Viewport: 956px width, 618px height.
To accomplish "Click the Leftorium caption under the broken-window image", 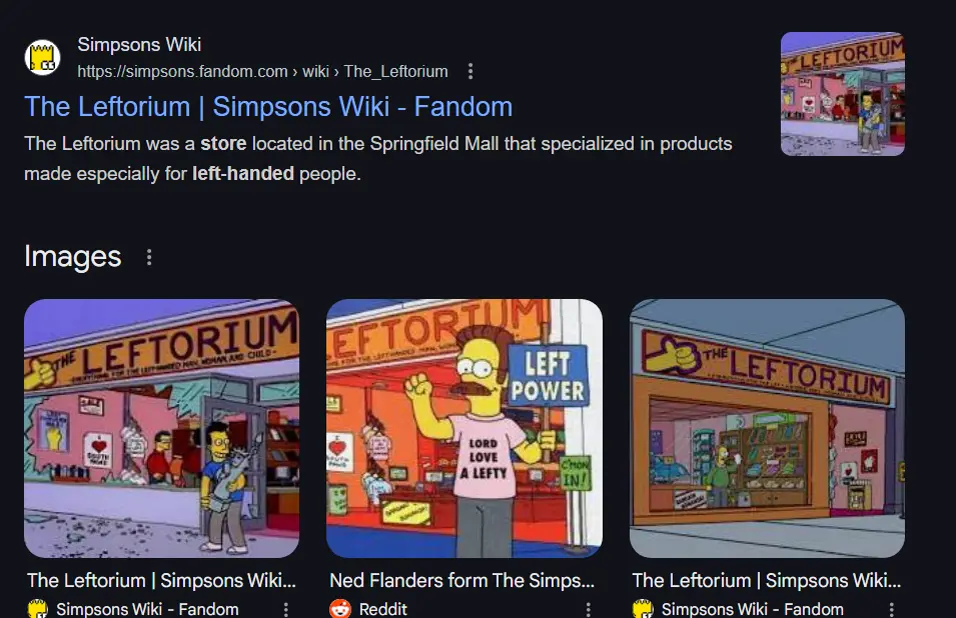I will click(162, 580).
